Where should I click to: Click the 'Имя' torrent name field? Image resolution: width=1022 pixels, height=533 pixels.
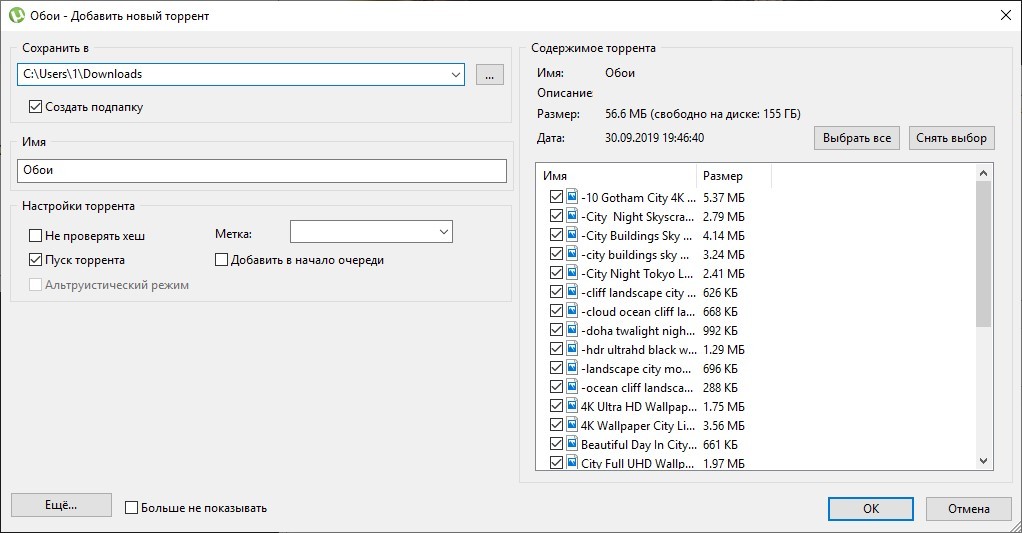coord(262,171)
